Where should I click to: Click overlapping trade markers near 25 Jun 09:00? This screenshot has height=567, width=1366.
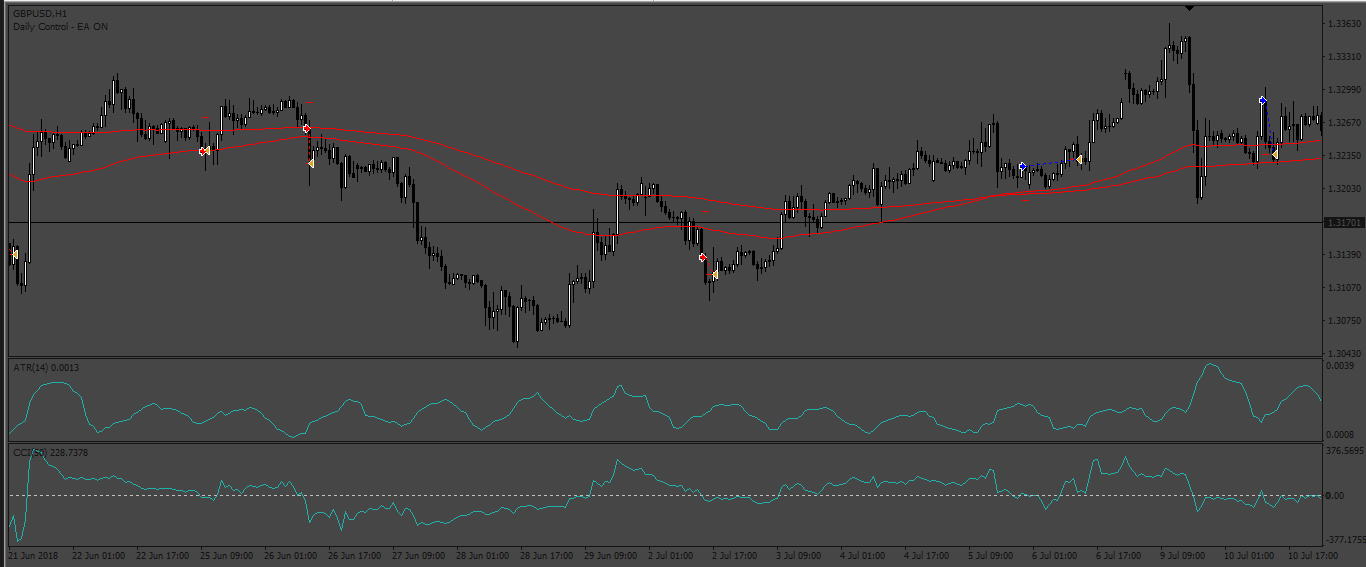pyautogui.click(x=204, y=151)
